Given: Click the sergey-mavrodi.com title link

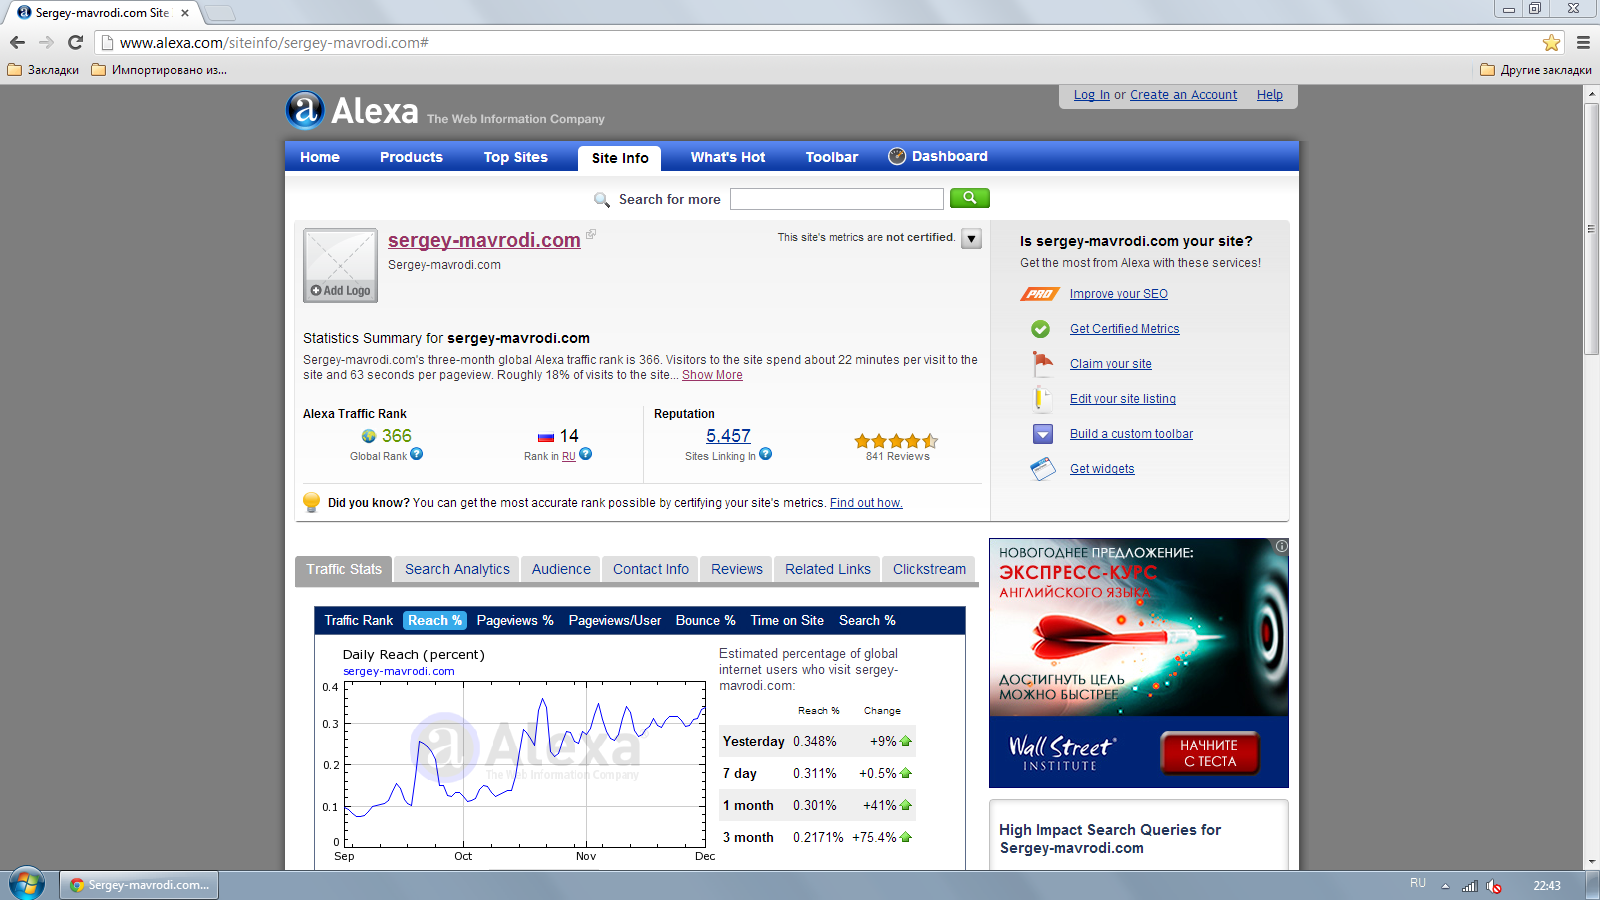Looking at the screenshot, I should coord(484,240).
